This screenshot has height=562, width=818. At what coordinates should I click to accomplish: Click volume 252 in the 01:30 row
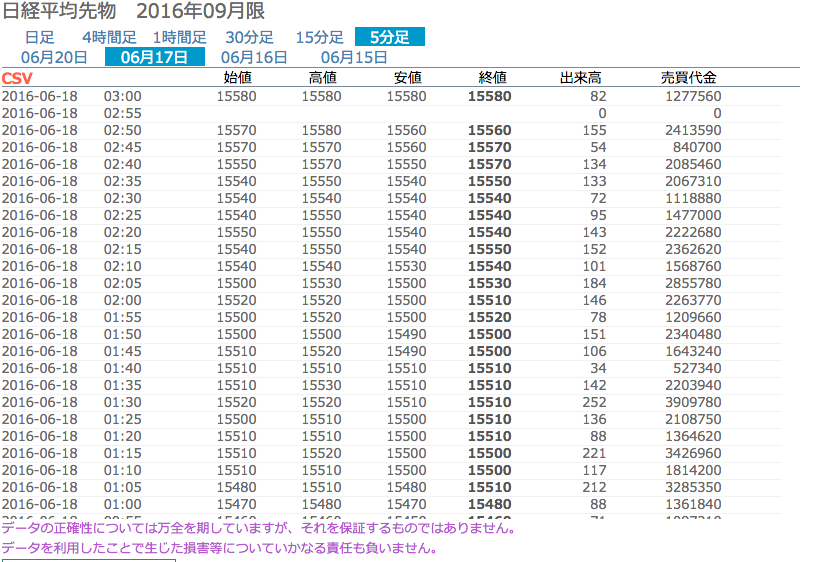[595, 402]
